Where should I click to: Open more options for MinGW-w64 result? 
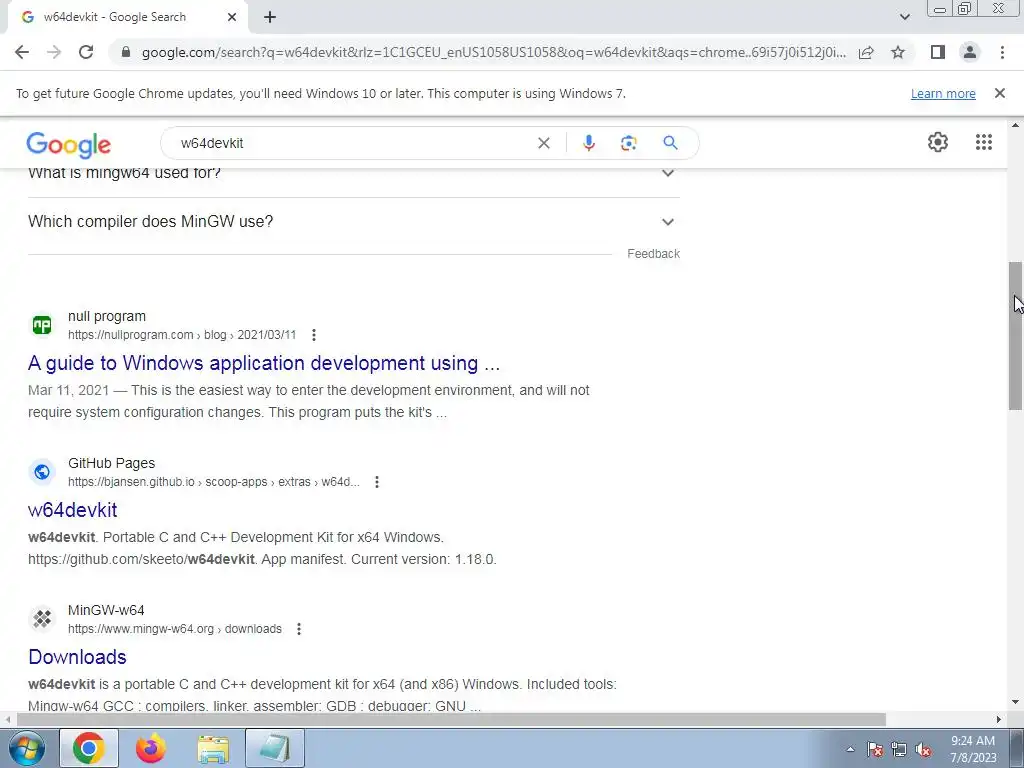[x=299, y=629]
